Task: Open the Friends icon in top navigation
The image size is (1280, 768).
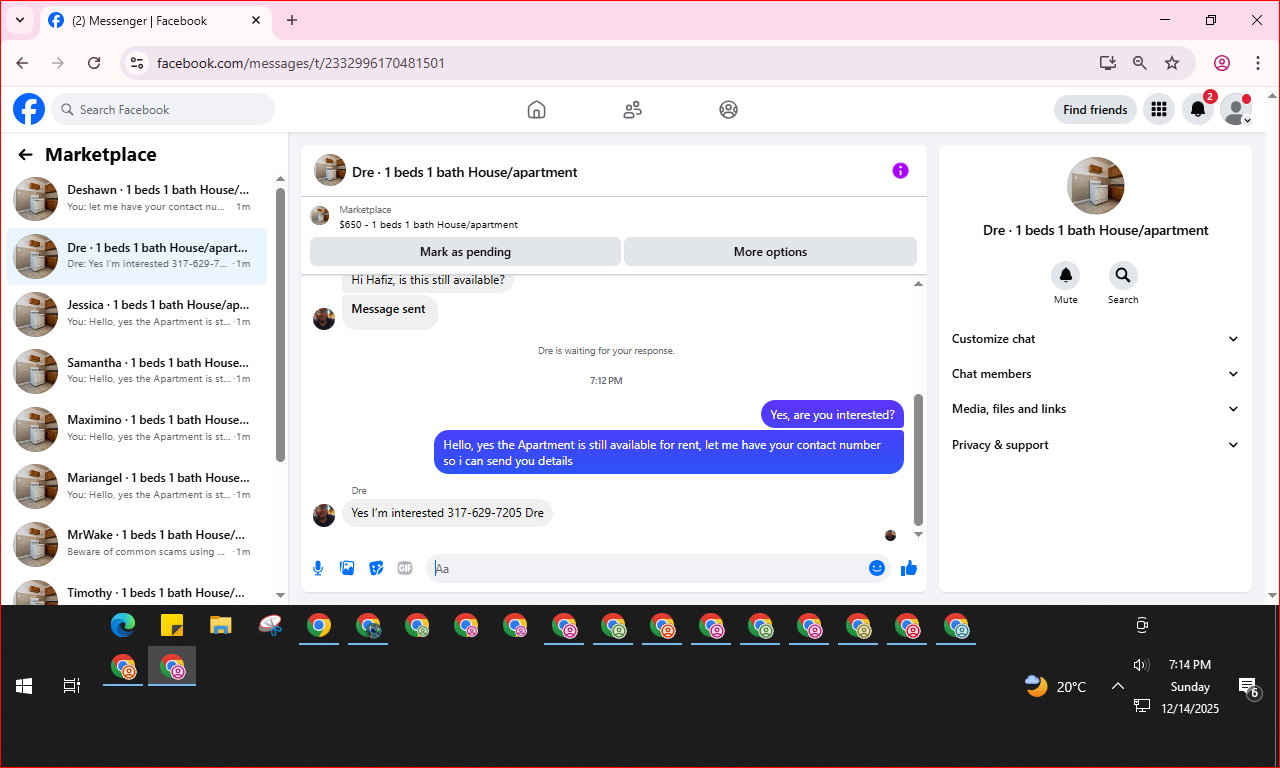Action: (632, 110)
